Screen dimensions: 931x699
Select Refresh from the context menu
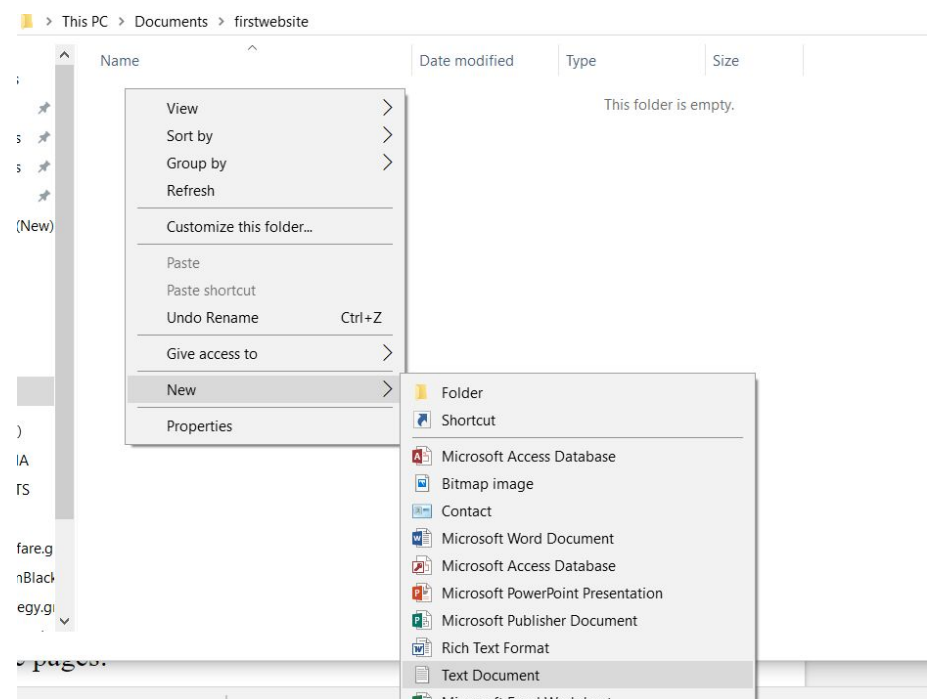[190, 190]
